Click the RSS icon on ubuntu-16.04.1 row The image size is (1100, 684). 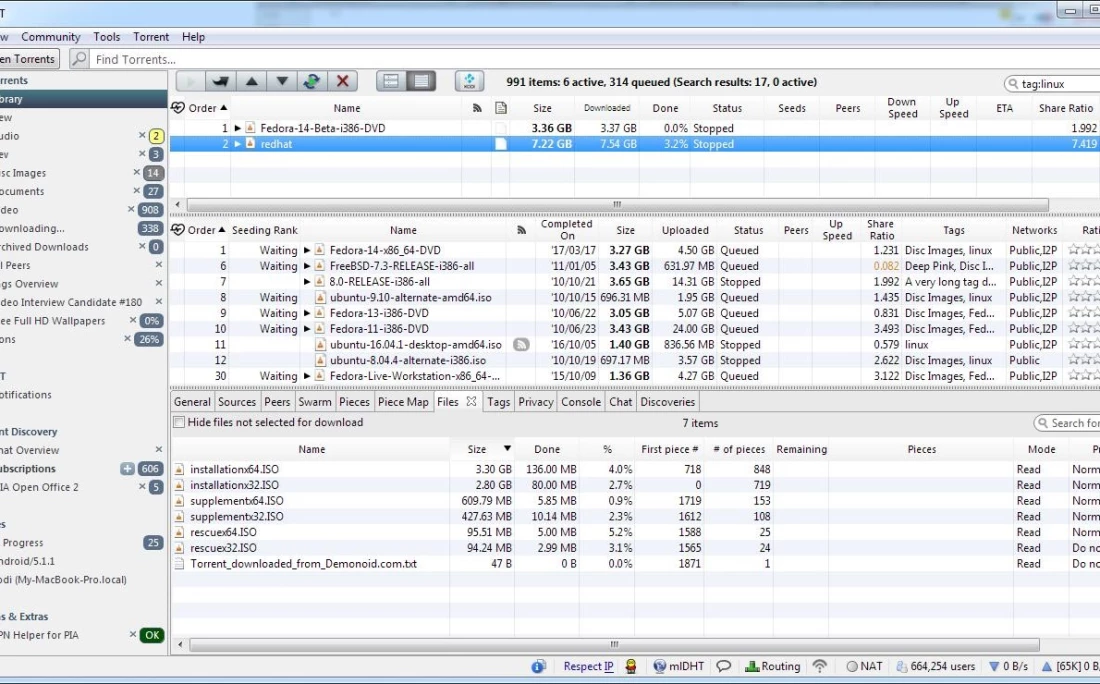pyautogui.click(x=521, y=345)
